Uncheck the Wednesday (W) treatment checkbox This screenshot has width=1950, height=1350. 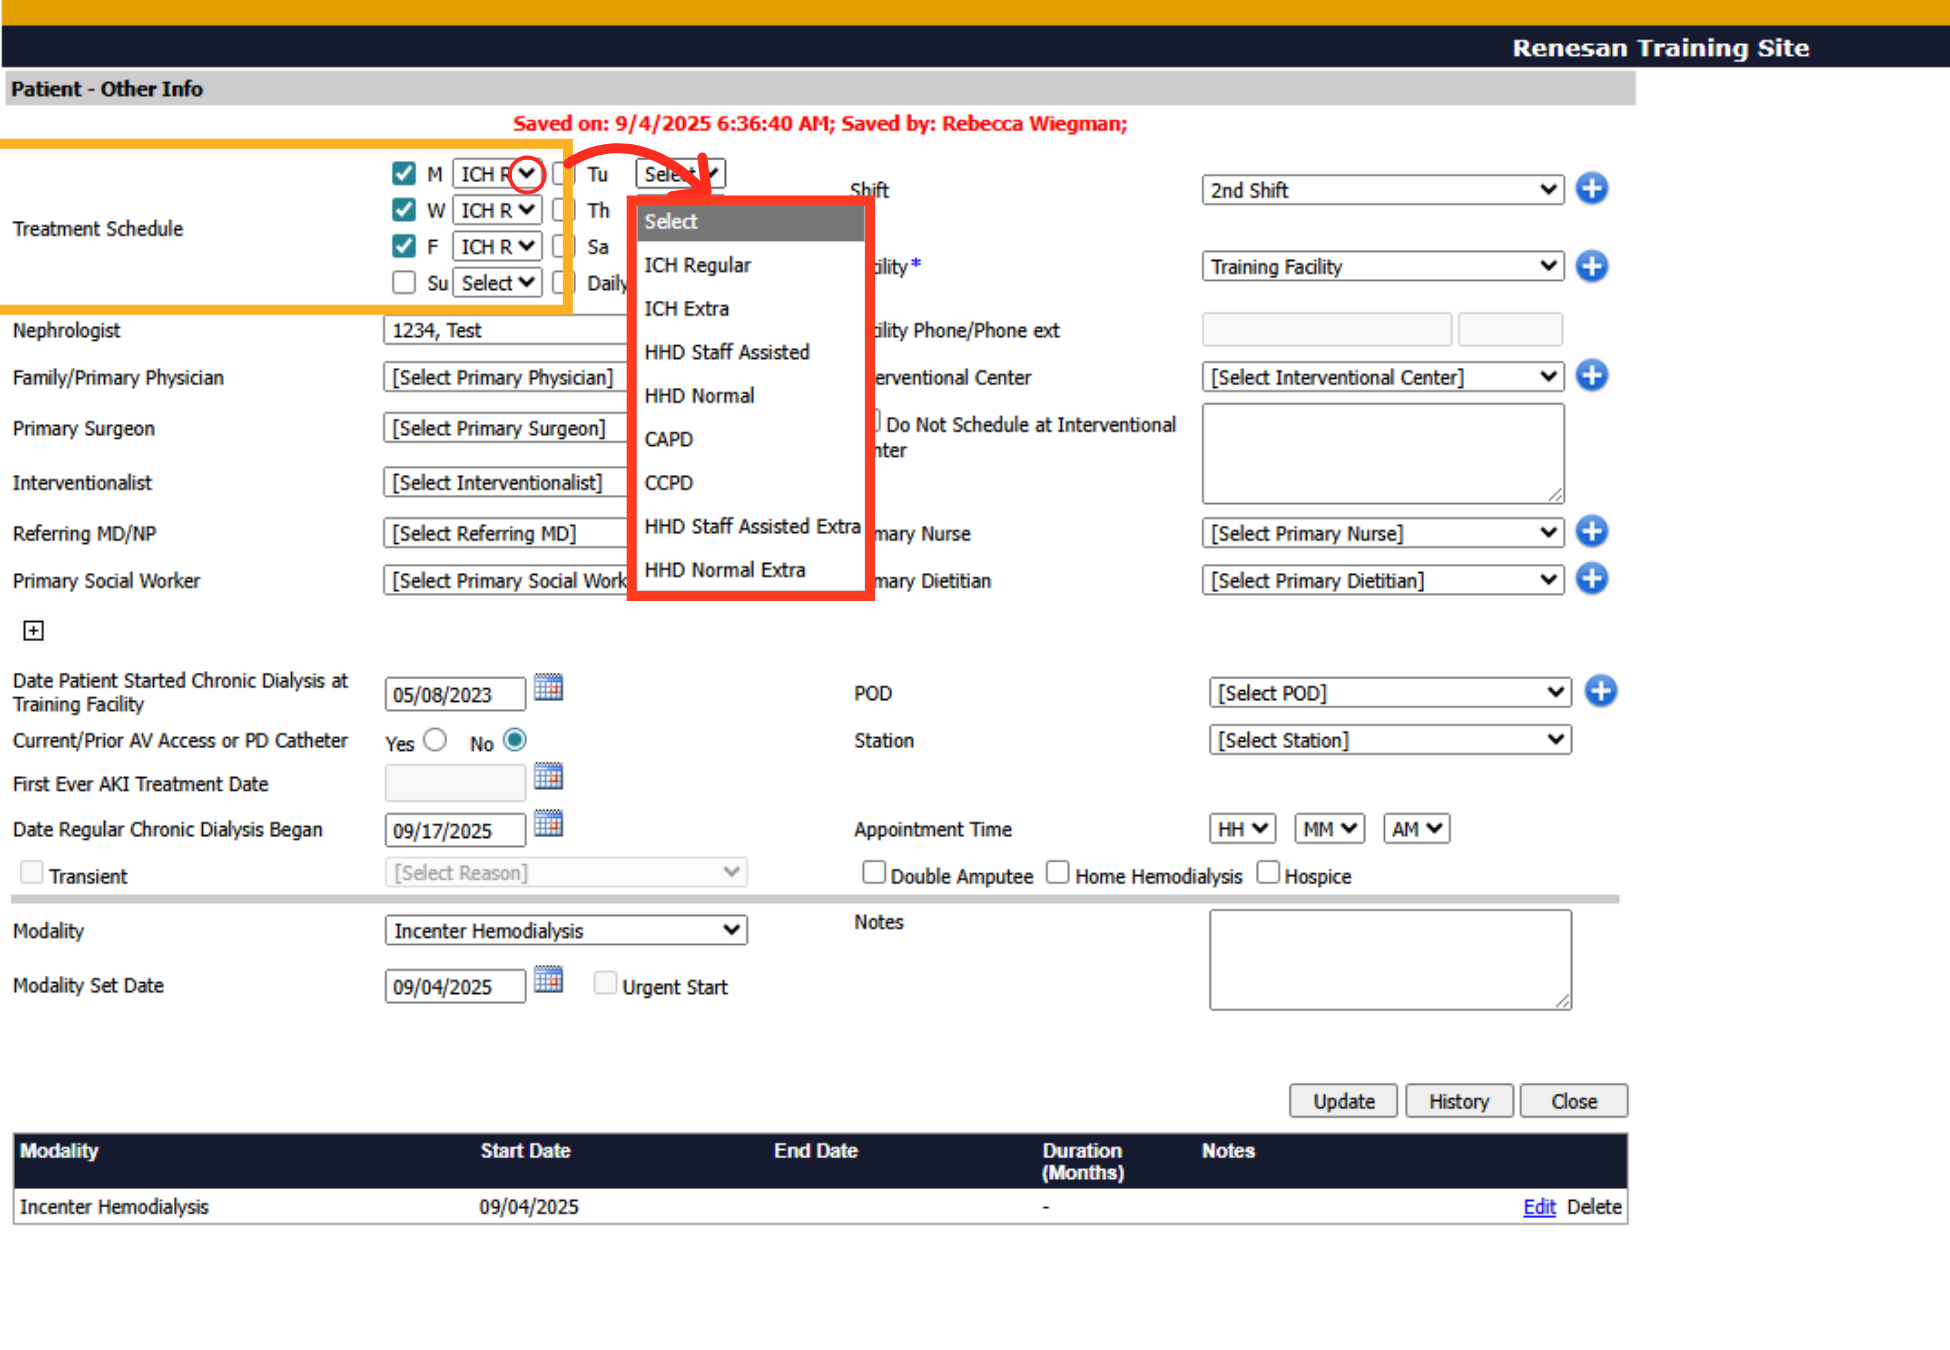coord(404,210)
